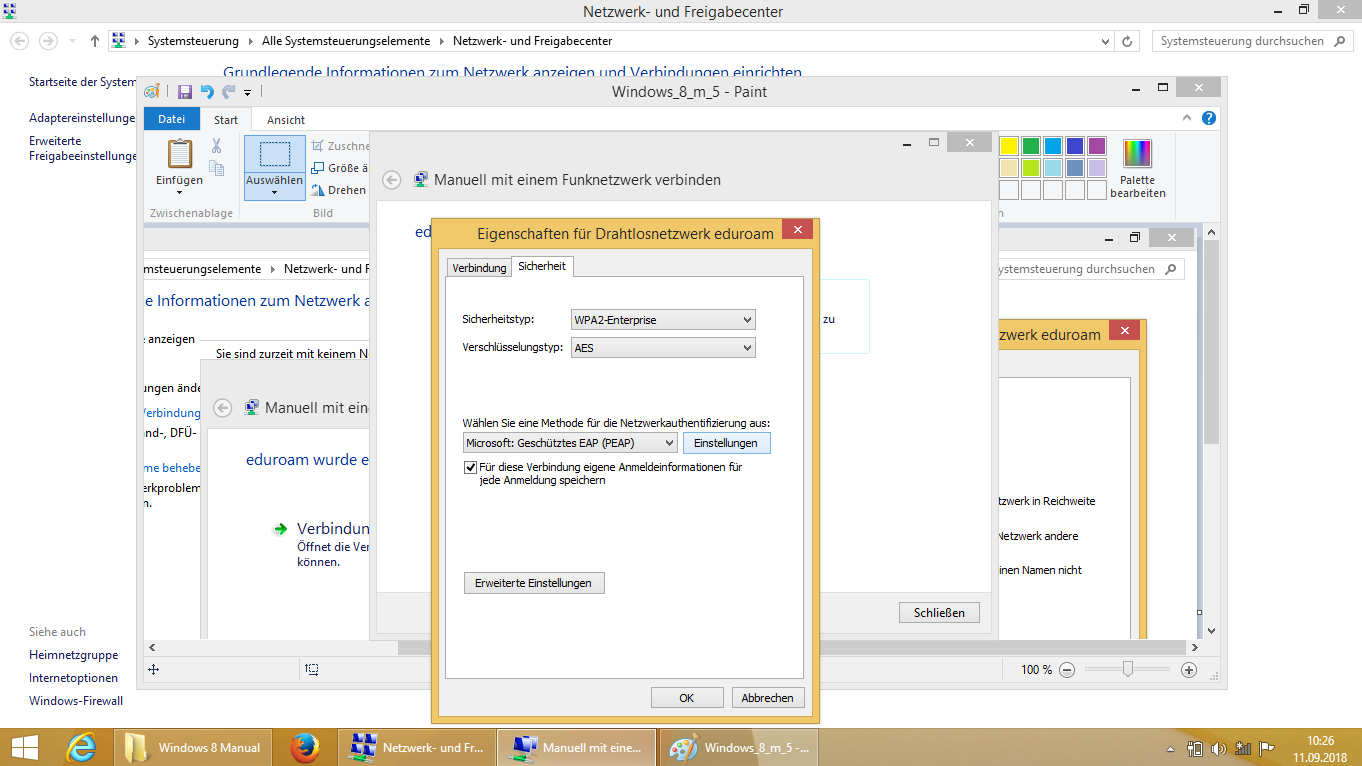Open Palette bearbeiten color editor
The width and height of the screenshot is (1362, 766).
pyautogui.click(x=1137, y=168)
